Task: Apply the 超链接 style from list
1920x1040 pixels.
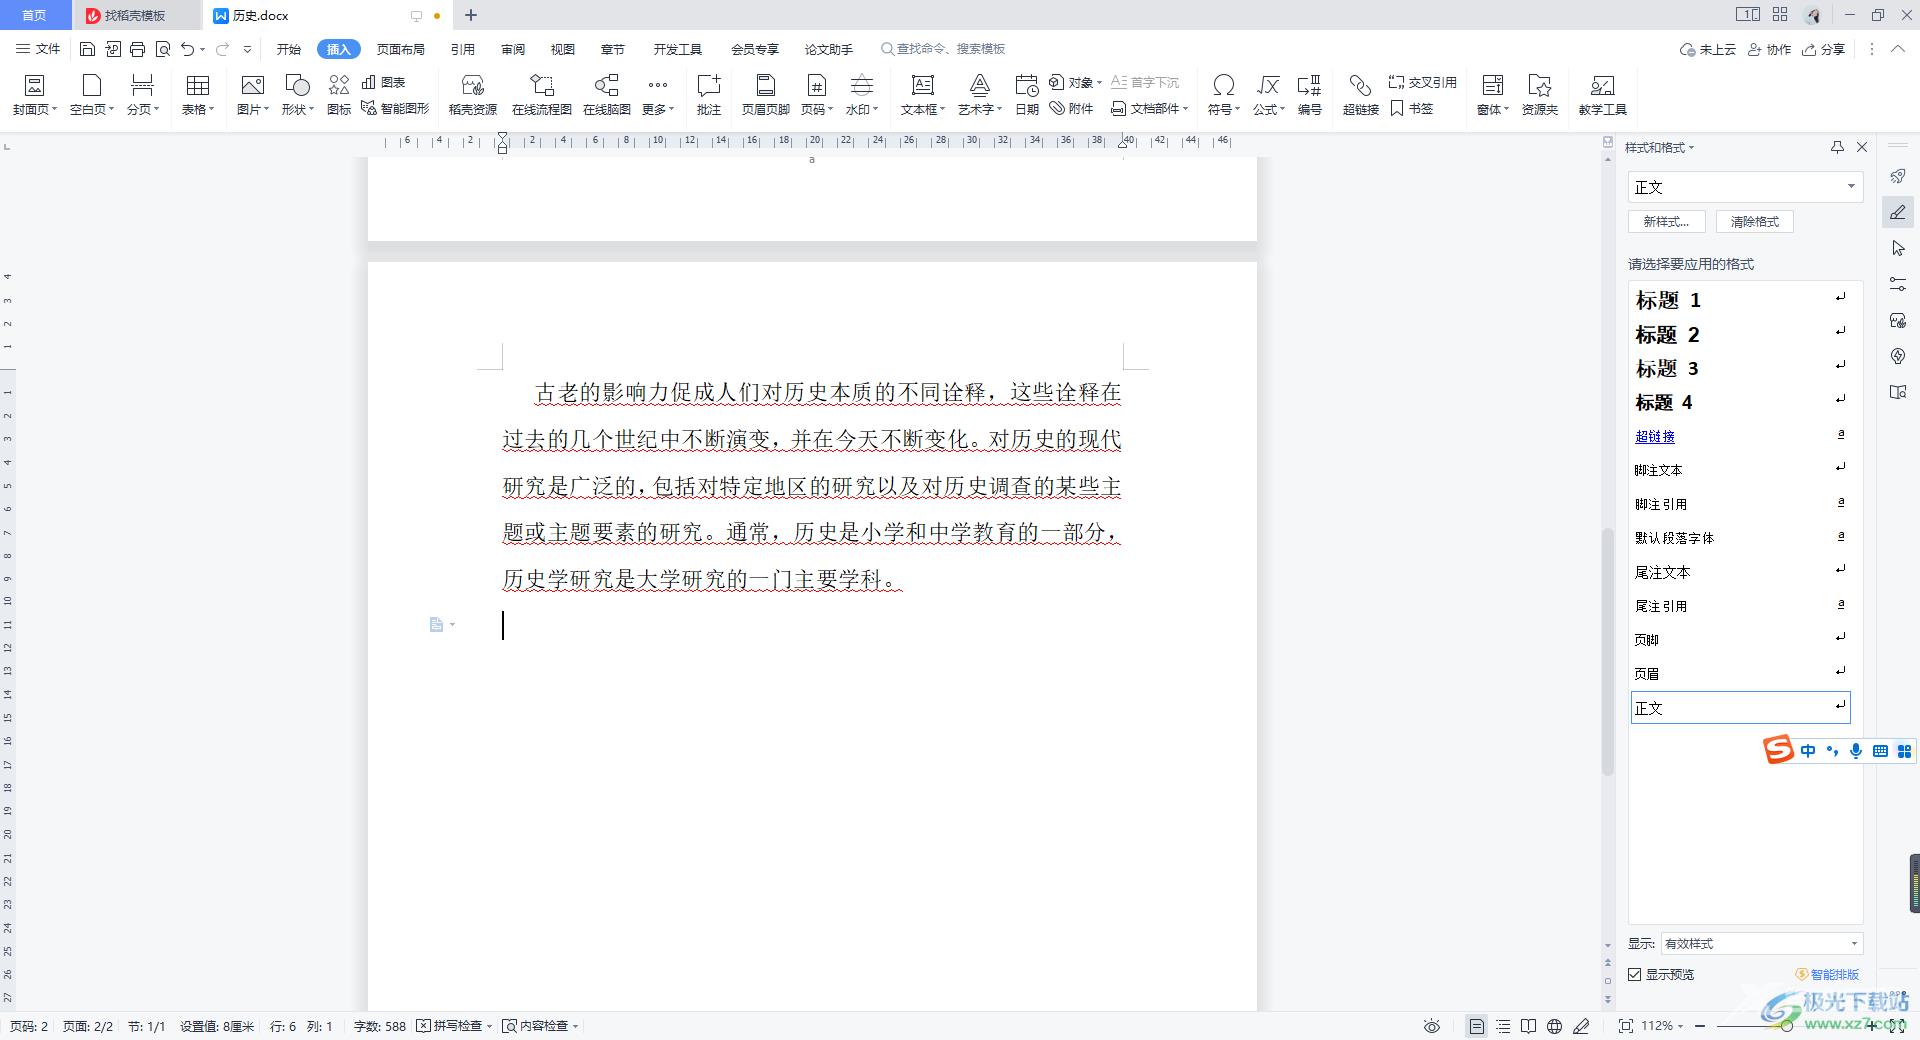Action: tap(1741, 436)
